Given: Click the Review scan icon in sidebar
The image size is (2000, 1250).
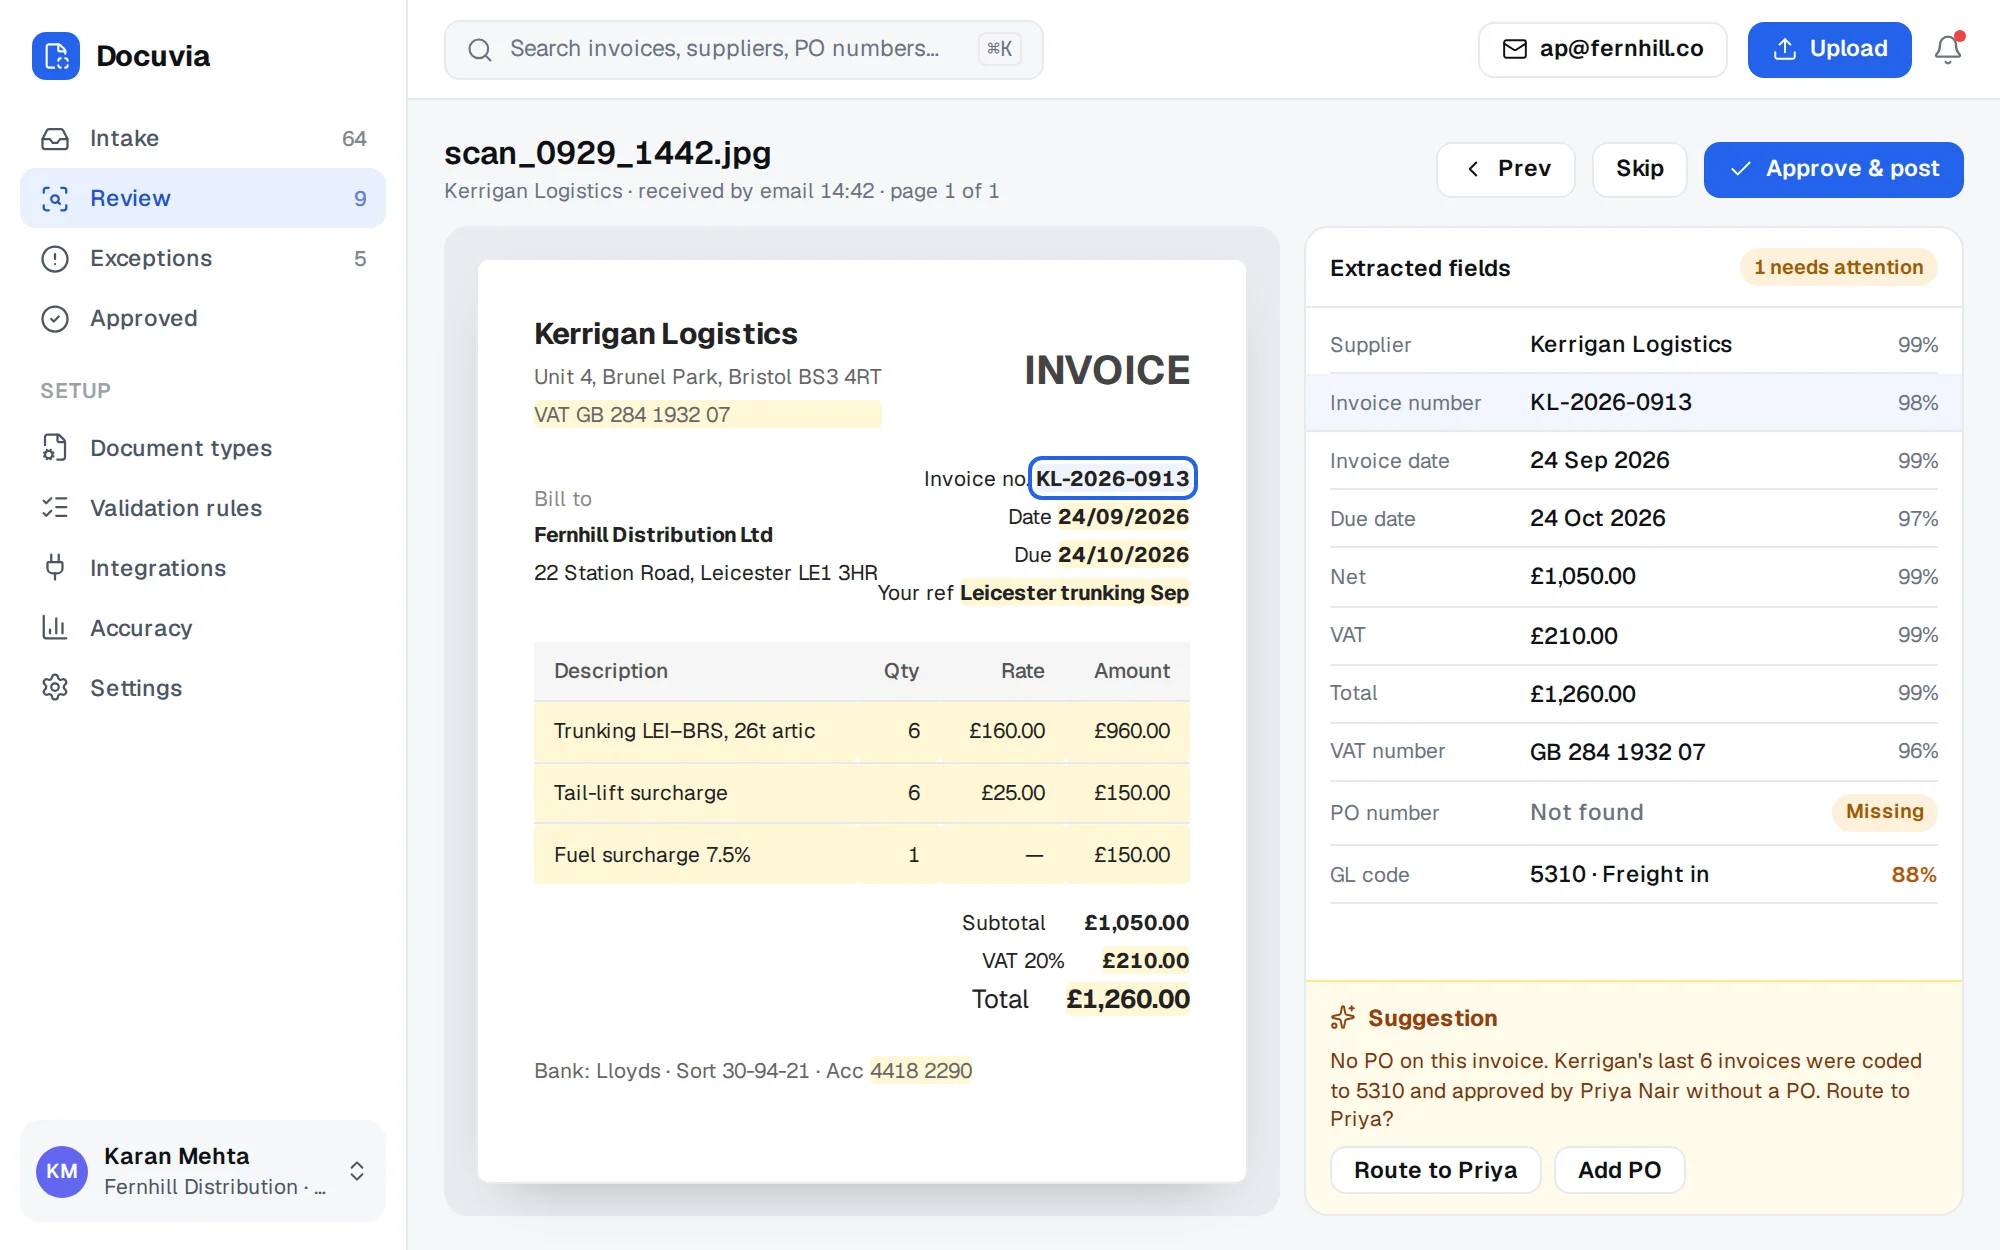Looking at the screenshot, I should 55,198.
